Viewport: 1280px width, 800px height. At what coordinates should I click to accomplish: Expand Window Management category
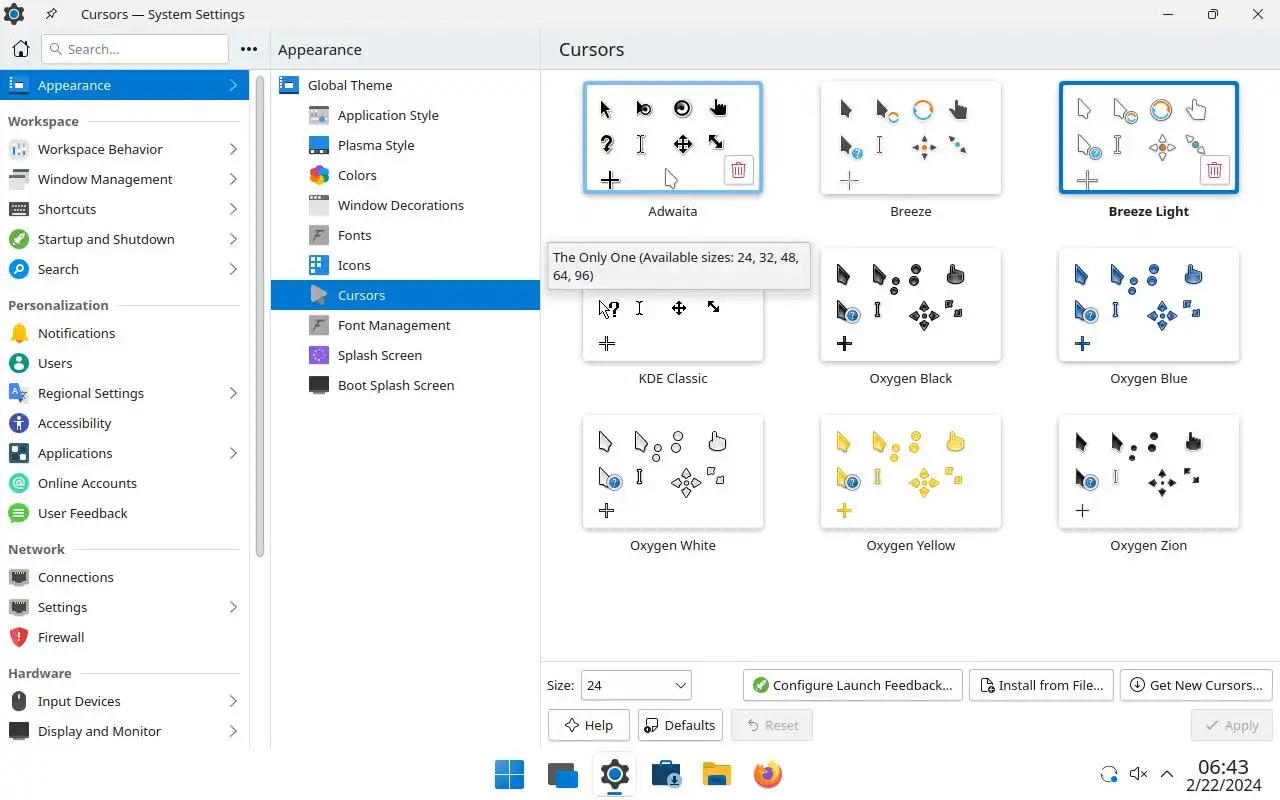point(125,179)
